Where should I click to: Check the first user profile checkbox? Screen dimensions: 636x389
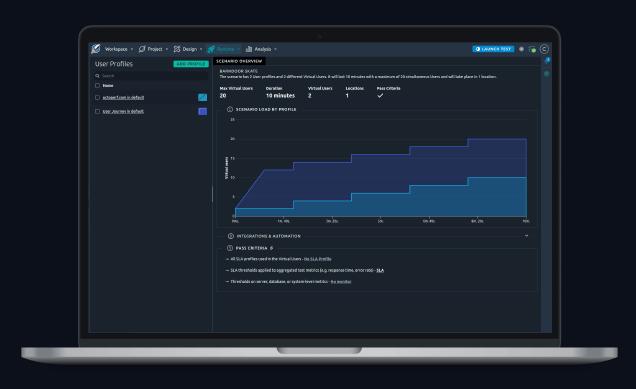pos(97,97)
